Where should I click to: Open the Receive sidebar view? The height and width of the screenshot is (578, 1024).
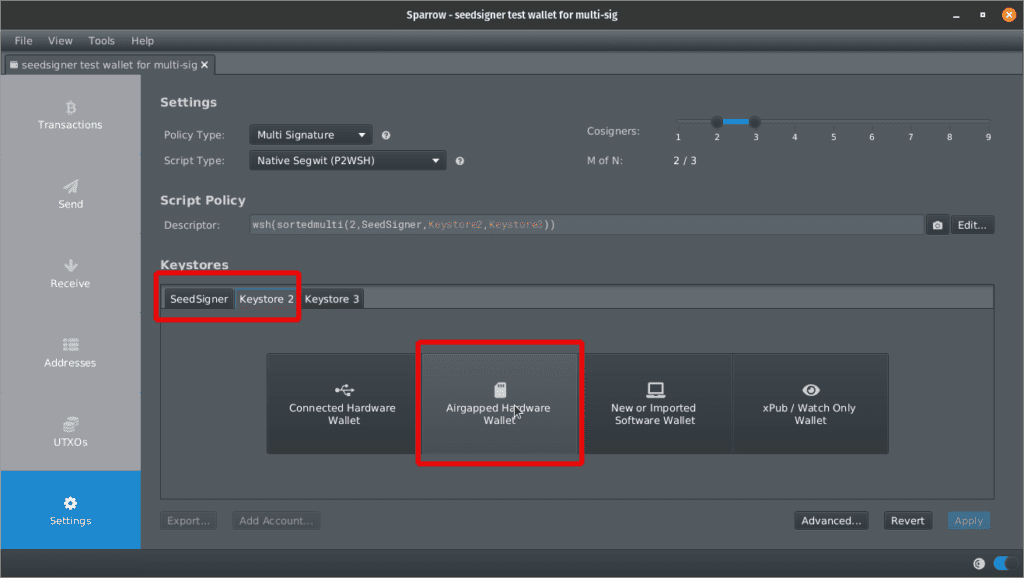71,274
